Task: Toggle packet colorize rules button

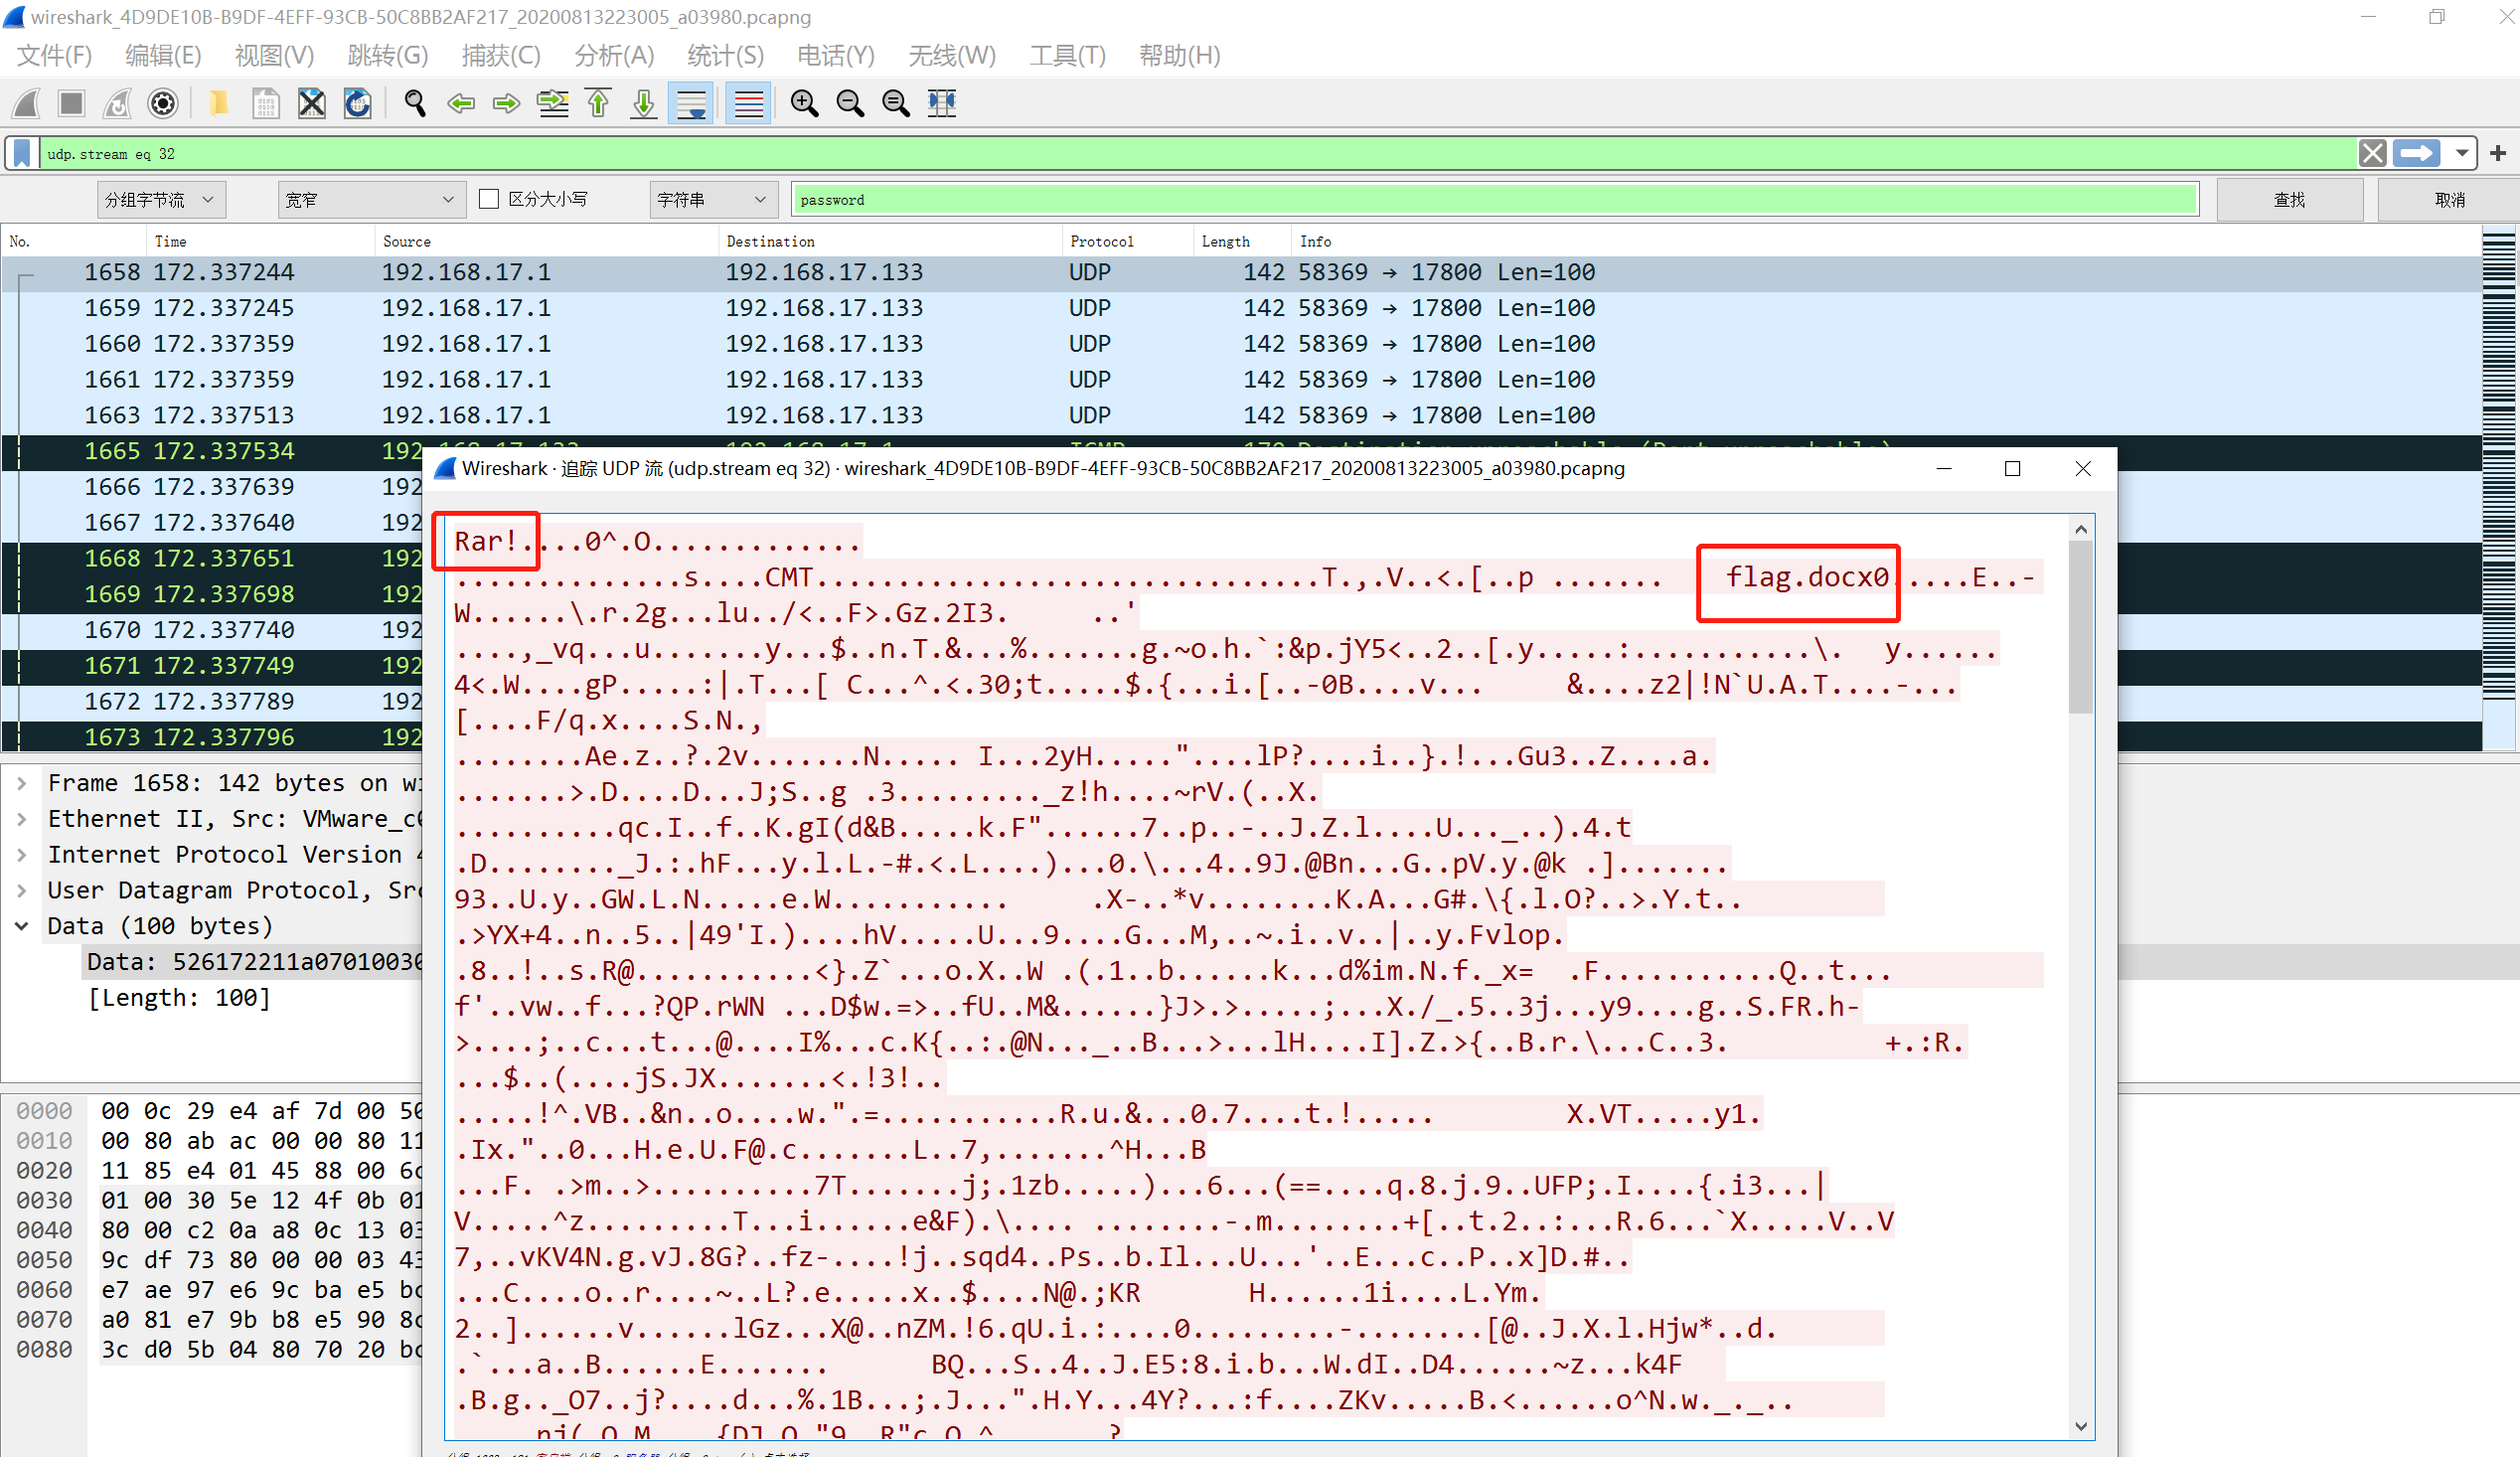Action: 748,103
